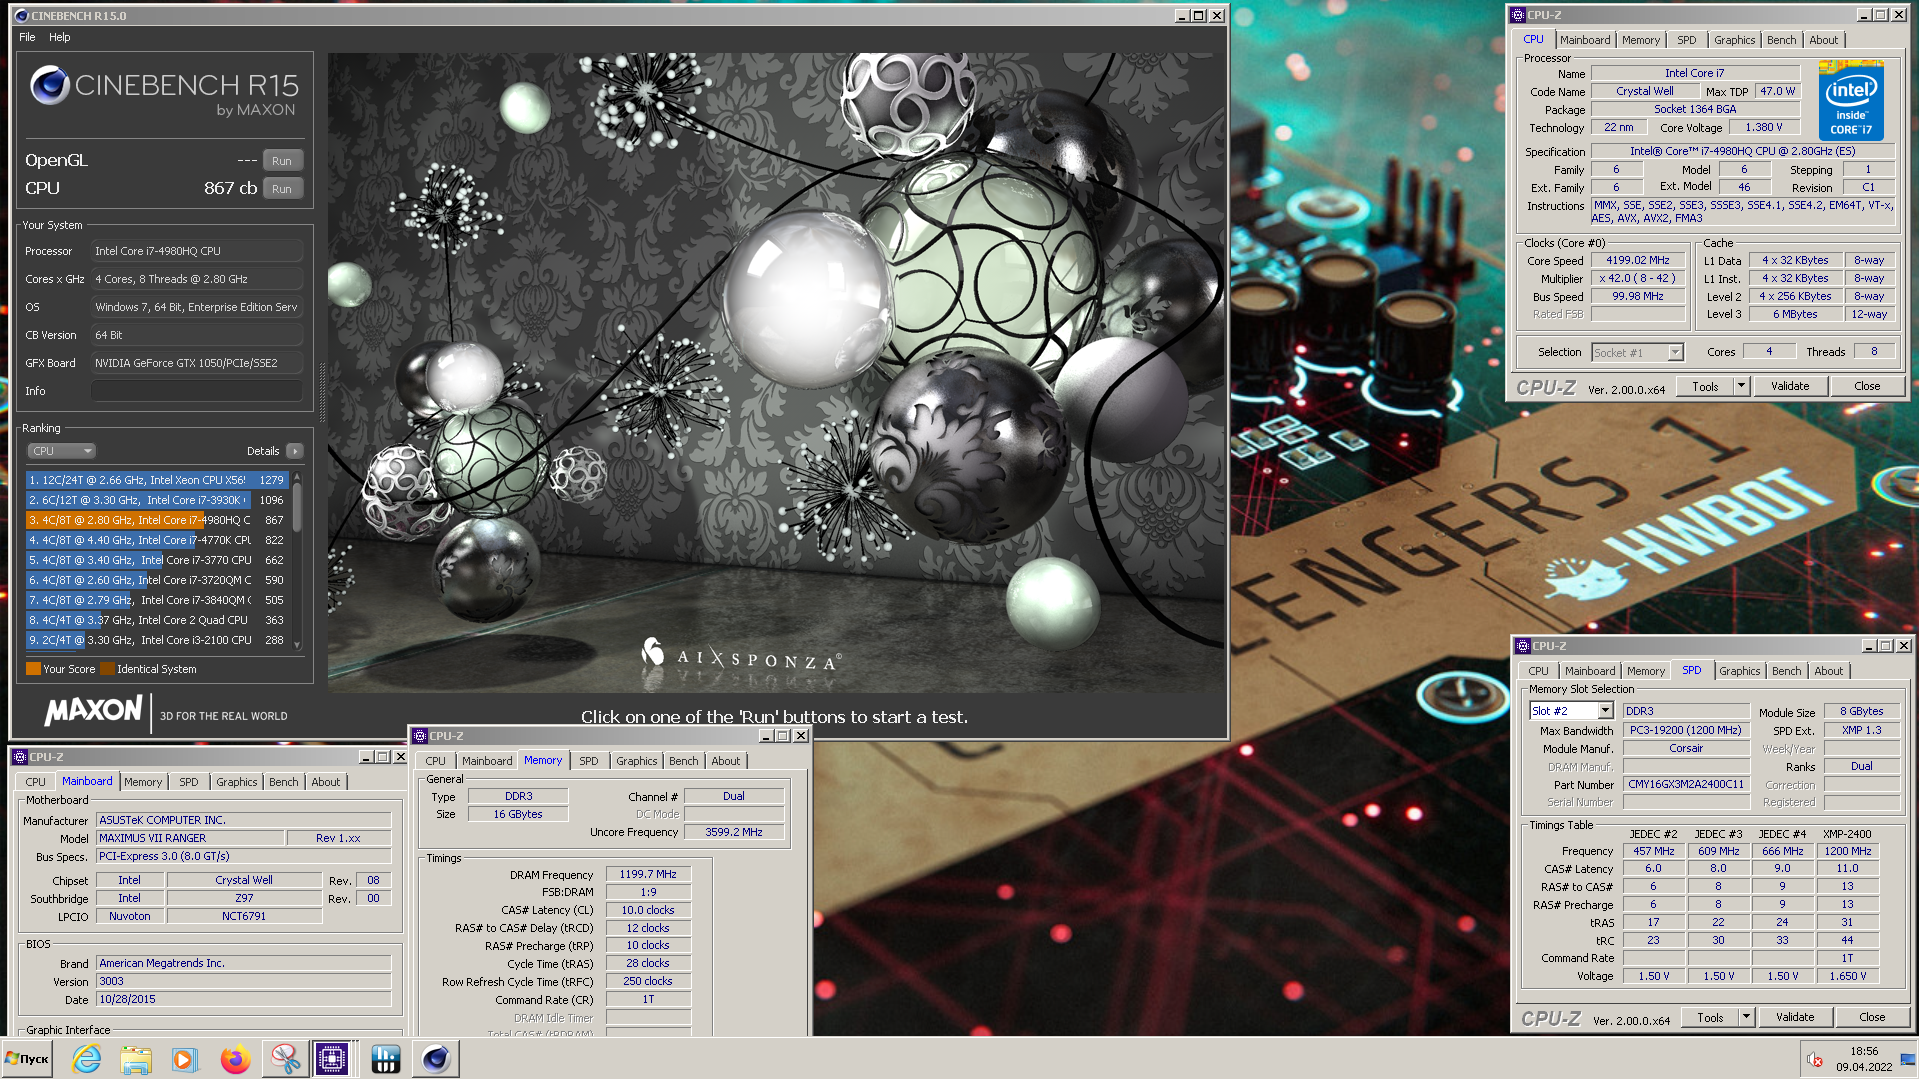The height and width of the screenshot is (1079, 1919).
Task: Launch Windows Media Player from taskbar
Action: pos(184,1059)
